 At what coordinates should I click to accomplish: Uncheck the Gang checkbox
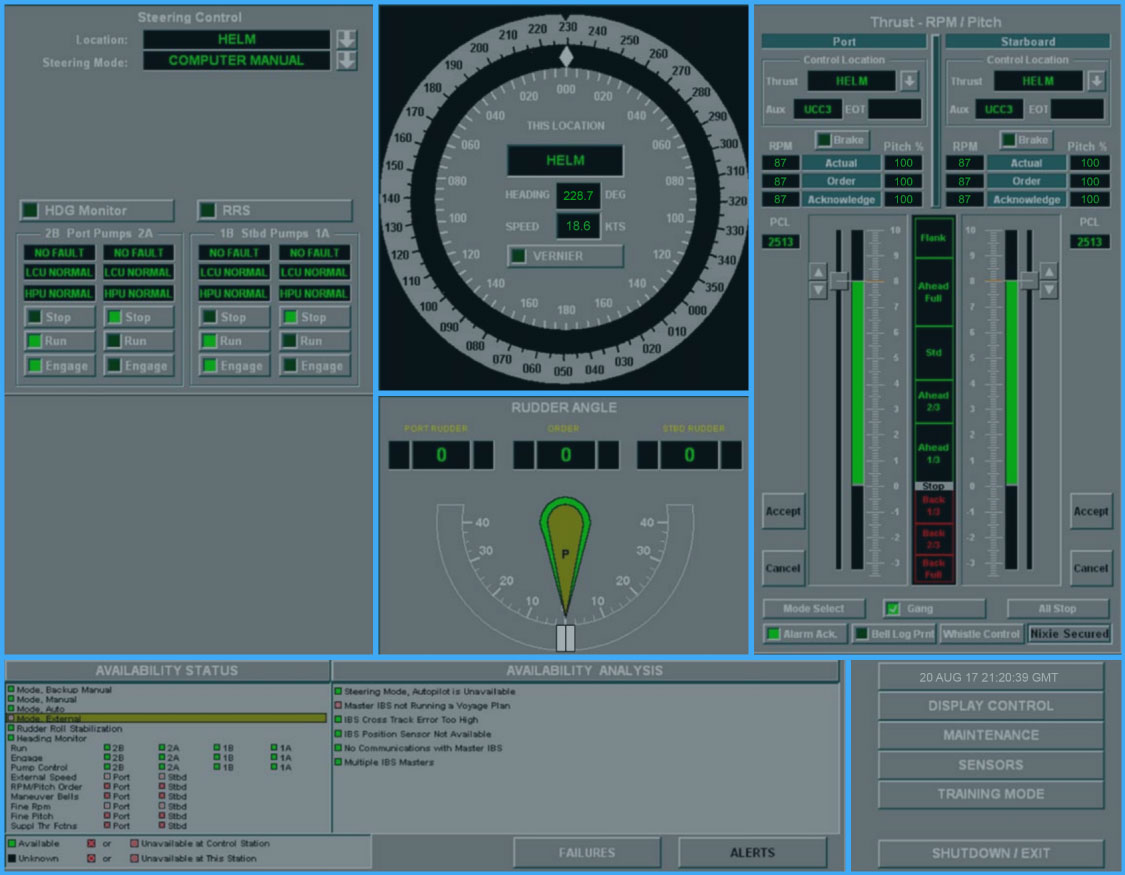pos(893,608)
